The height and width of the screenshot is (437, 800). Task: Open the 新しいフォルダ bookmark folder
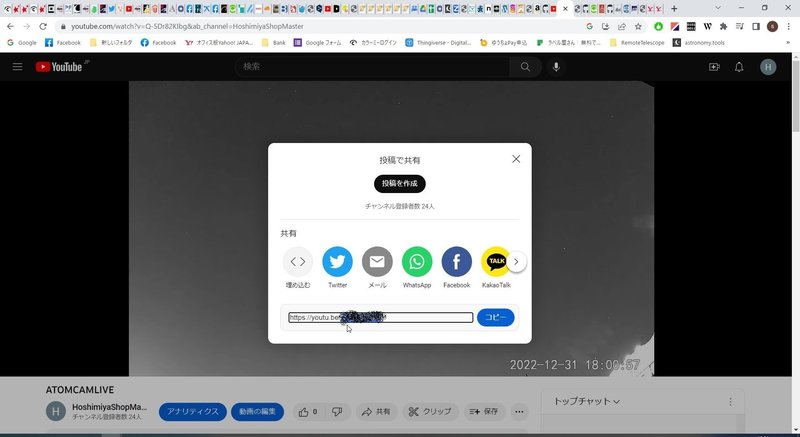pyautogui.click(x=111, y=43)
